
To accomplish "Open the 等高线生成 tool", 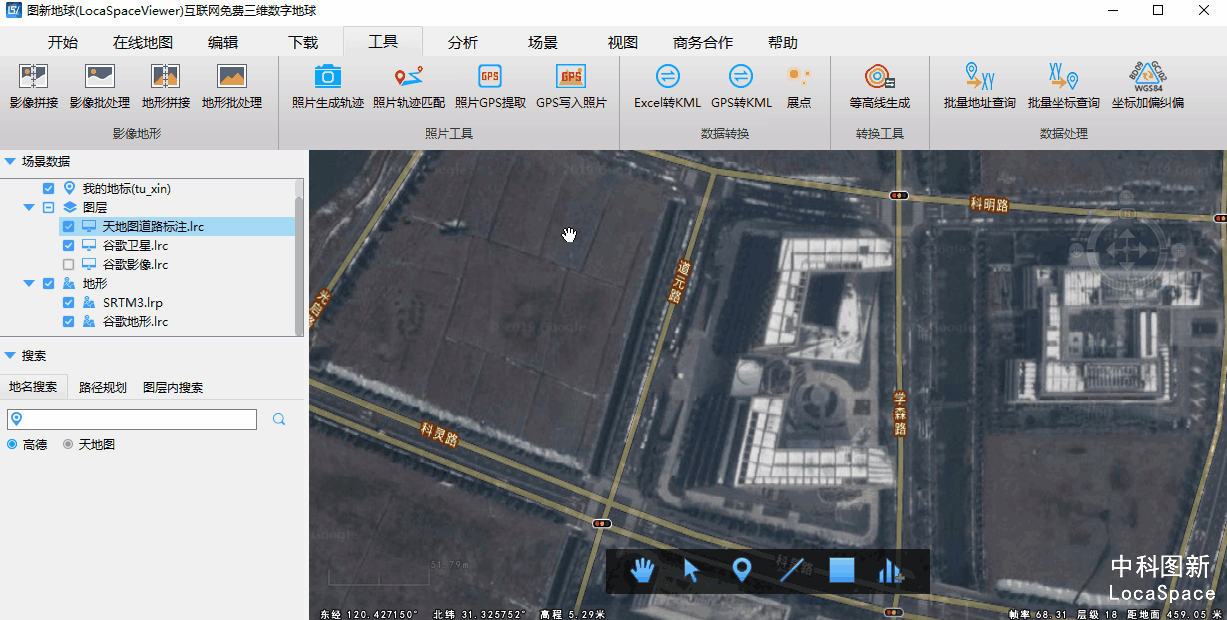I will pos(880,85).
